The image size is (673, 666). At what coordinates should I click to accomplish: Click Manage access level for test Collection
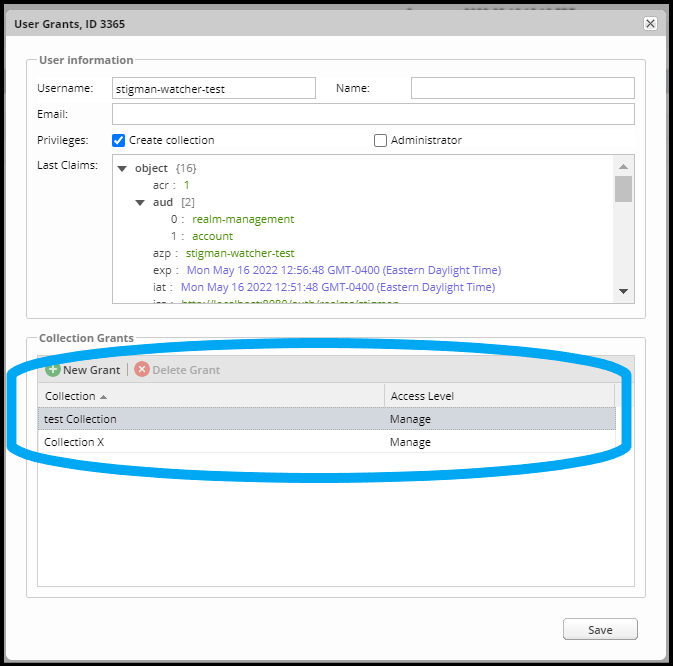click(410, 419)
